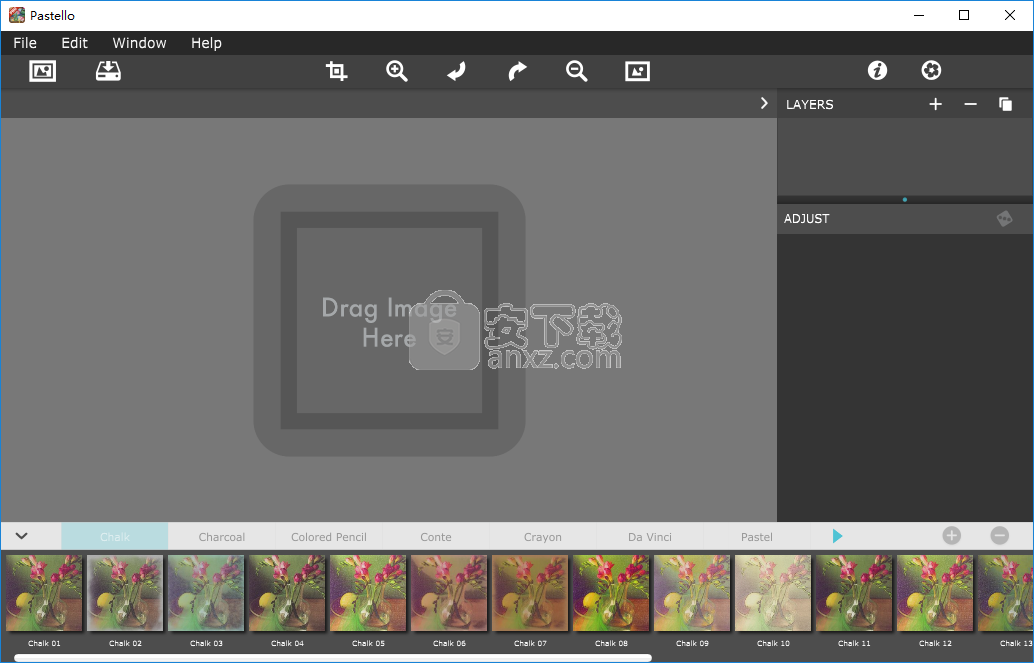Apply the Chalk 07 preset thumbnail

pyautogui.click(x=531, y=592)
